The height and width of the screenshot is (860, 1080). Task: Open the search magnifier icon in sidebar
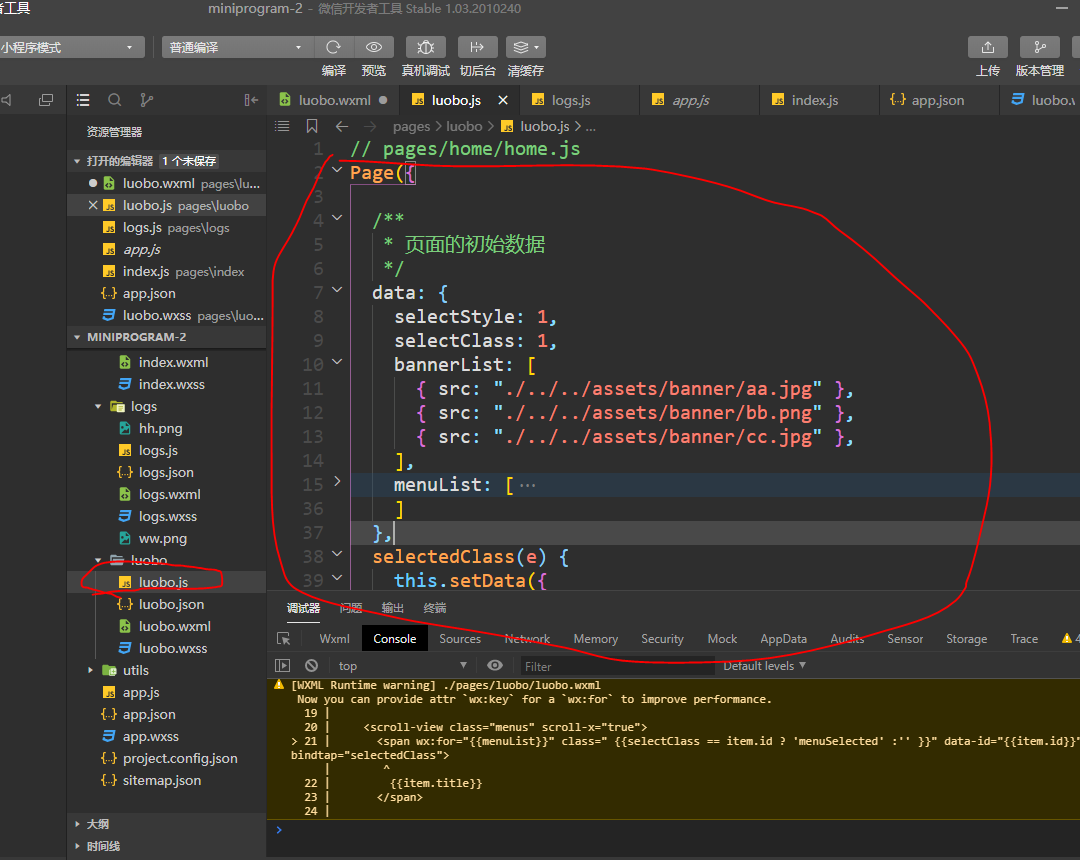pos(114,100)
